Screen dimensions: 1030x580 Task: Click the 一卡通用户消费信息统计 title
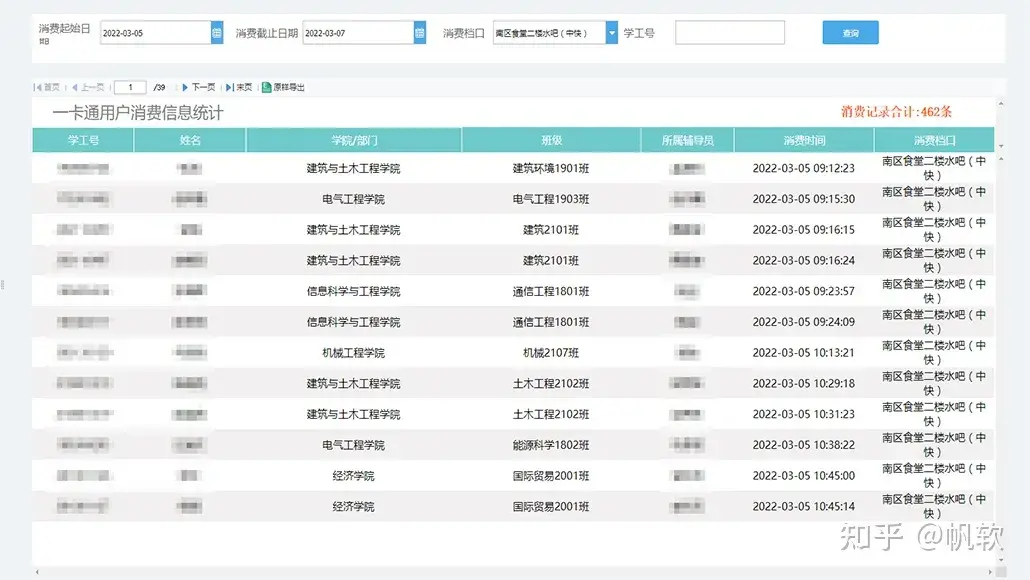[138, 113]
